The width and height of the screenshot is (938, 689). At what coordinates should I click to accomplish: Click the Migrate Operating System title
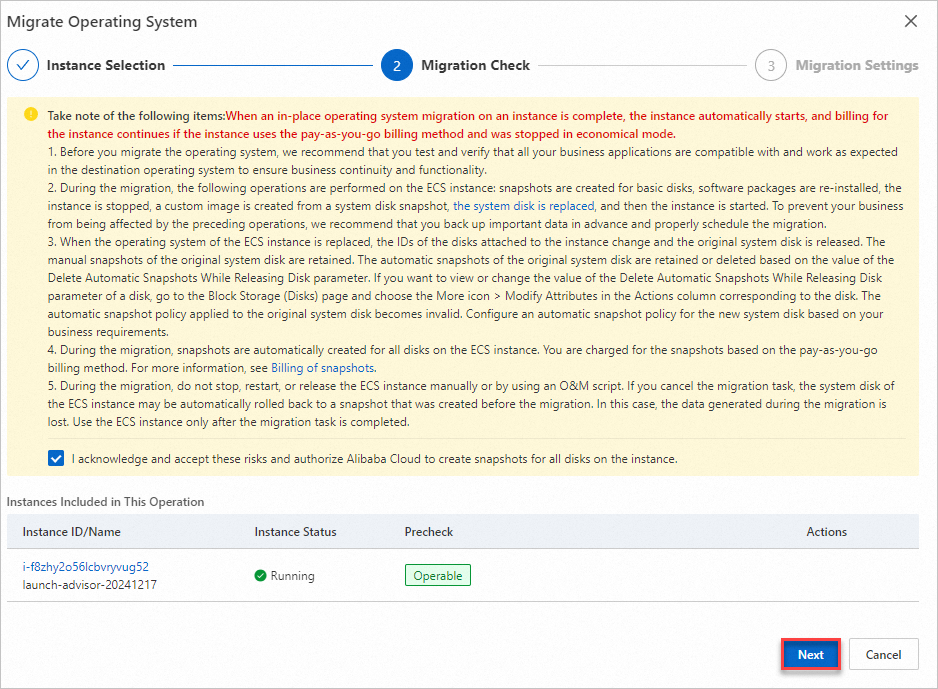[102, 22]
